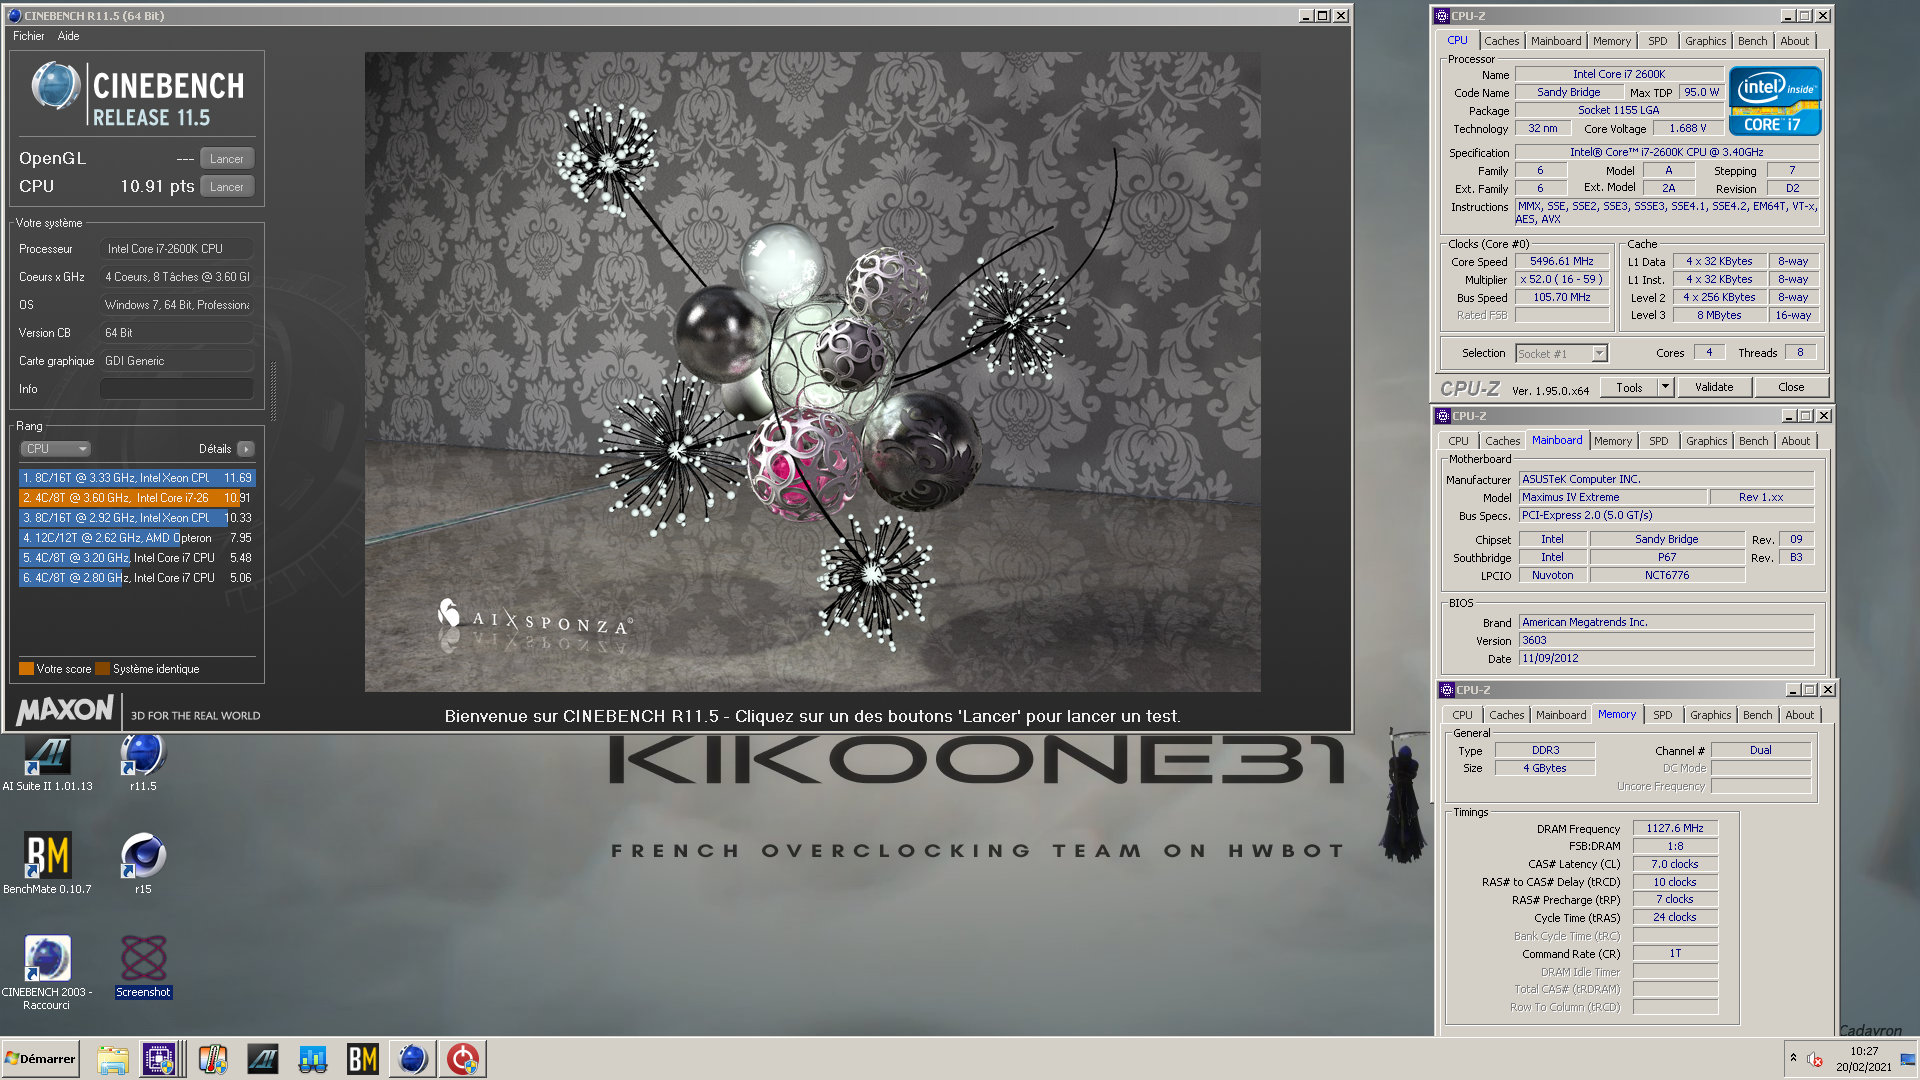Open the CPU ranking dropdown
Viewport: 1920px width, 1080px height.
56,449
